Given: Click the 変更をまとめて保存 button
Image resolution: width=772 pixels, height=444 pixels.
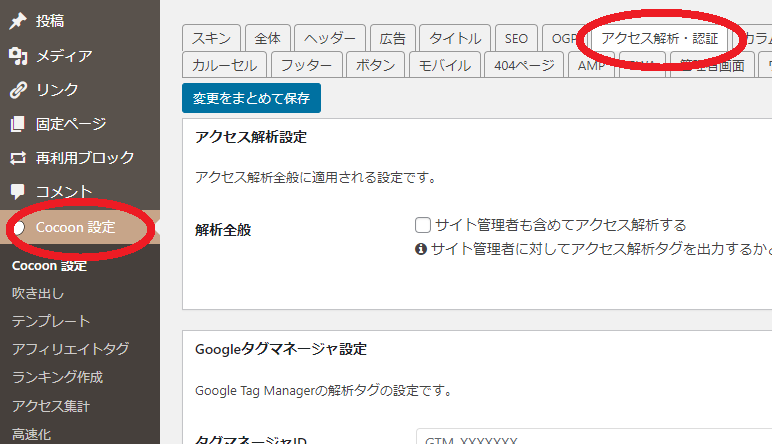Looking at the screenshot, I should coord(251,98).
